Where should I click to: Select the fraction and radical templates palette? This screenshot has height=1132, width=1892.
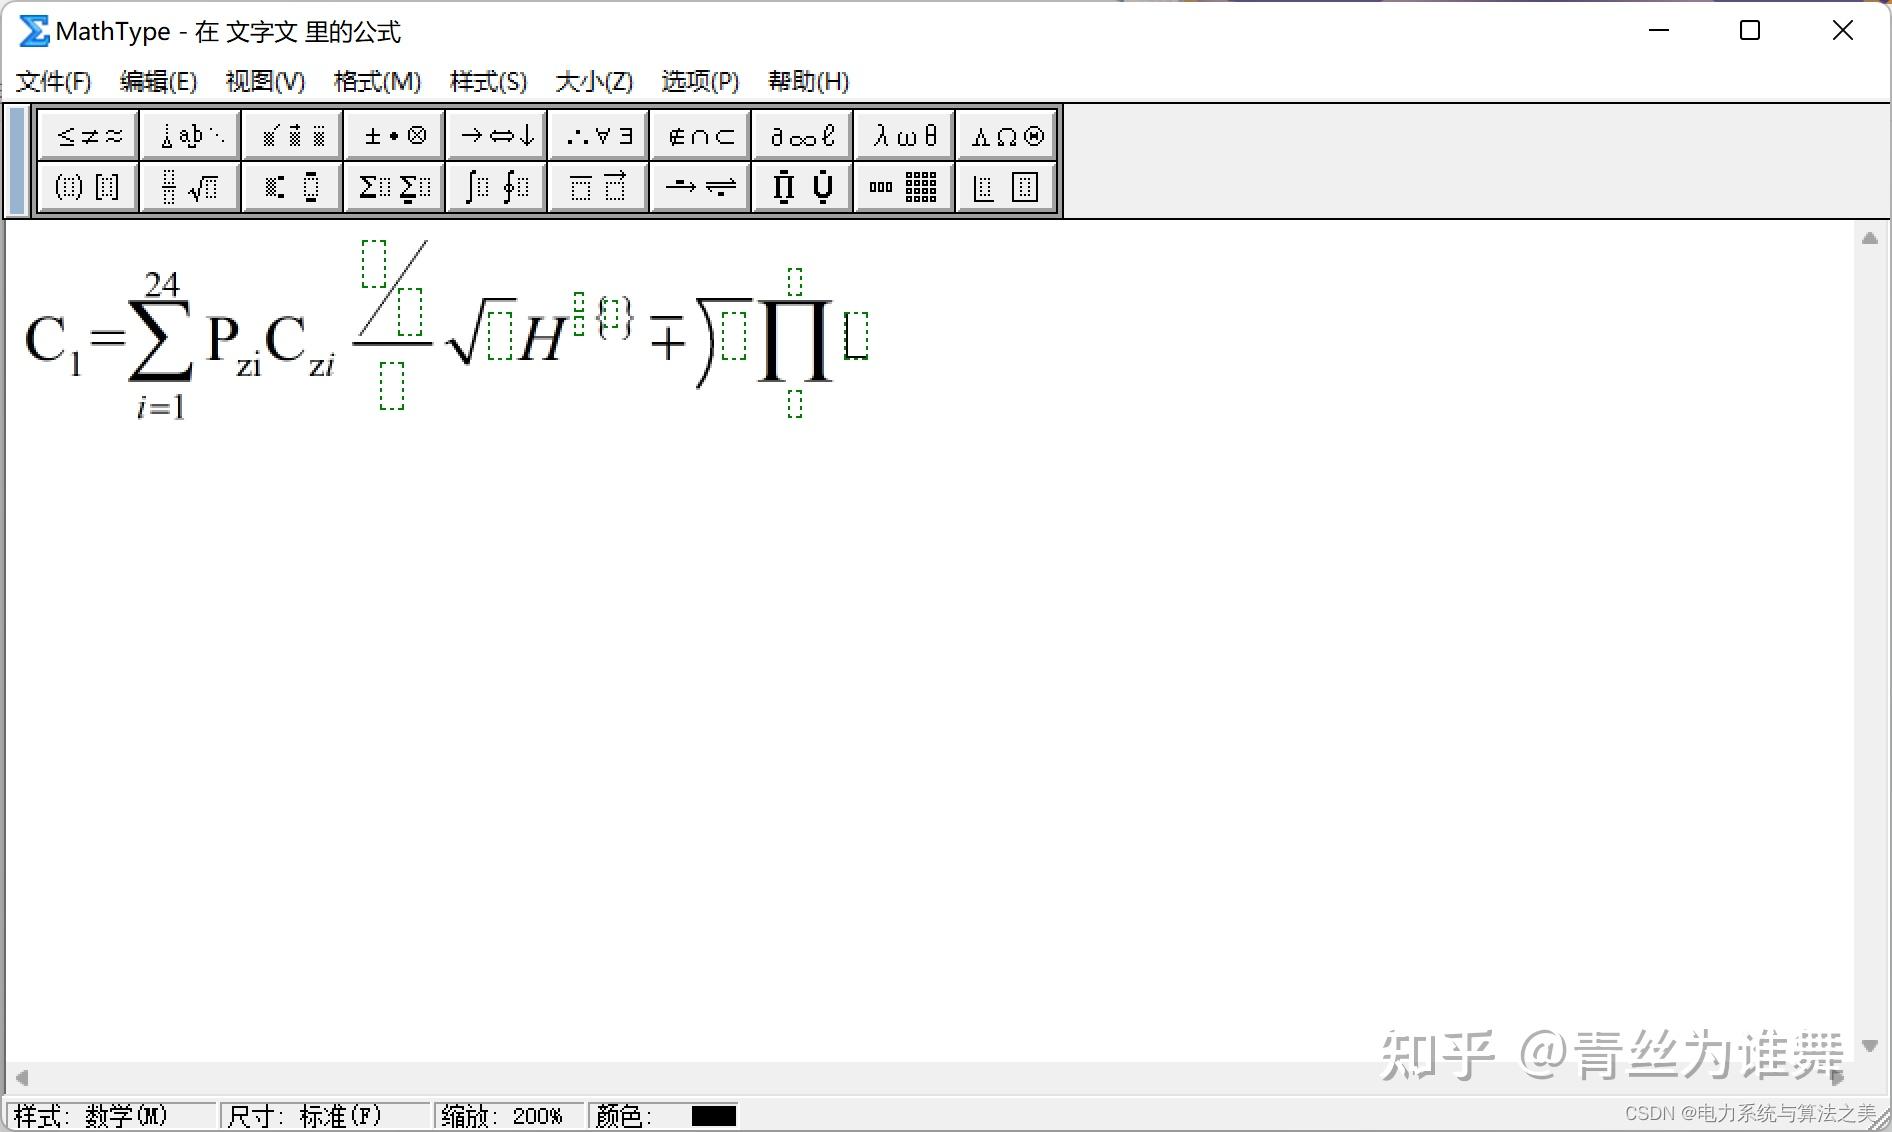(189, 187)
